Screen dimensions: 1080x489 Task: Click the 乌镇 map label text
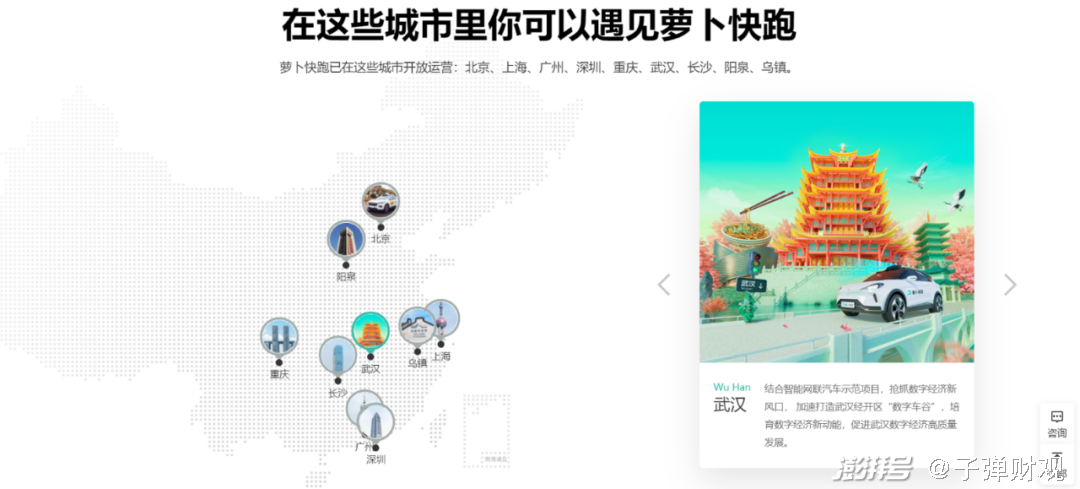pos(417,363)
